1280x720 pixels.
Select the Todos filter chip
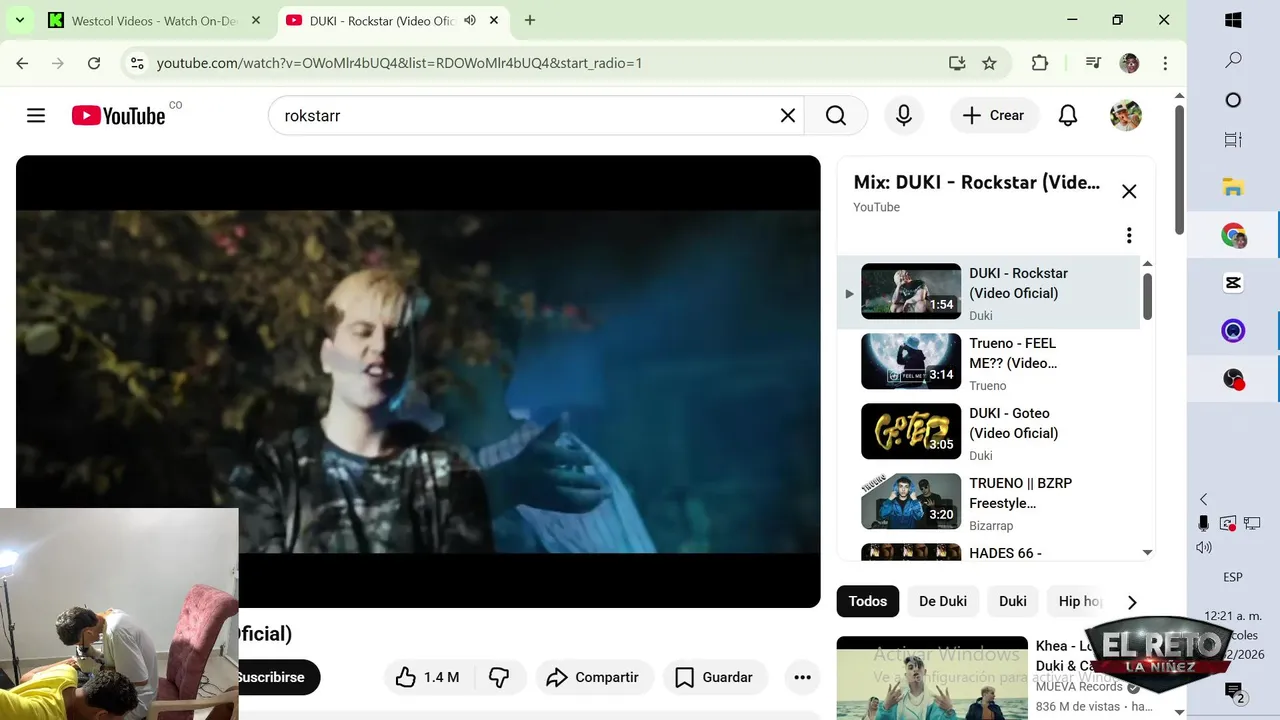click(868, 601)
